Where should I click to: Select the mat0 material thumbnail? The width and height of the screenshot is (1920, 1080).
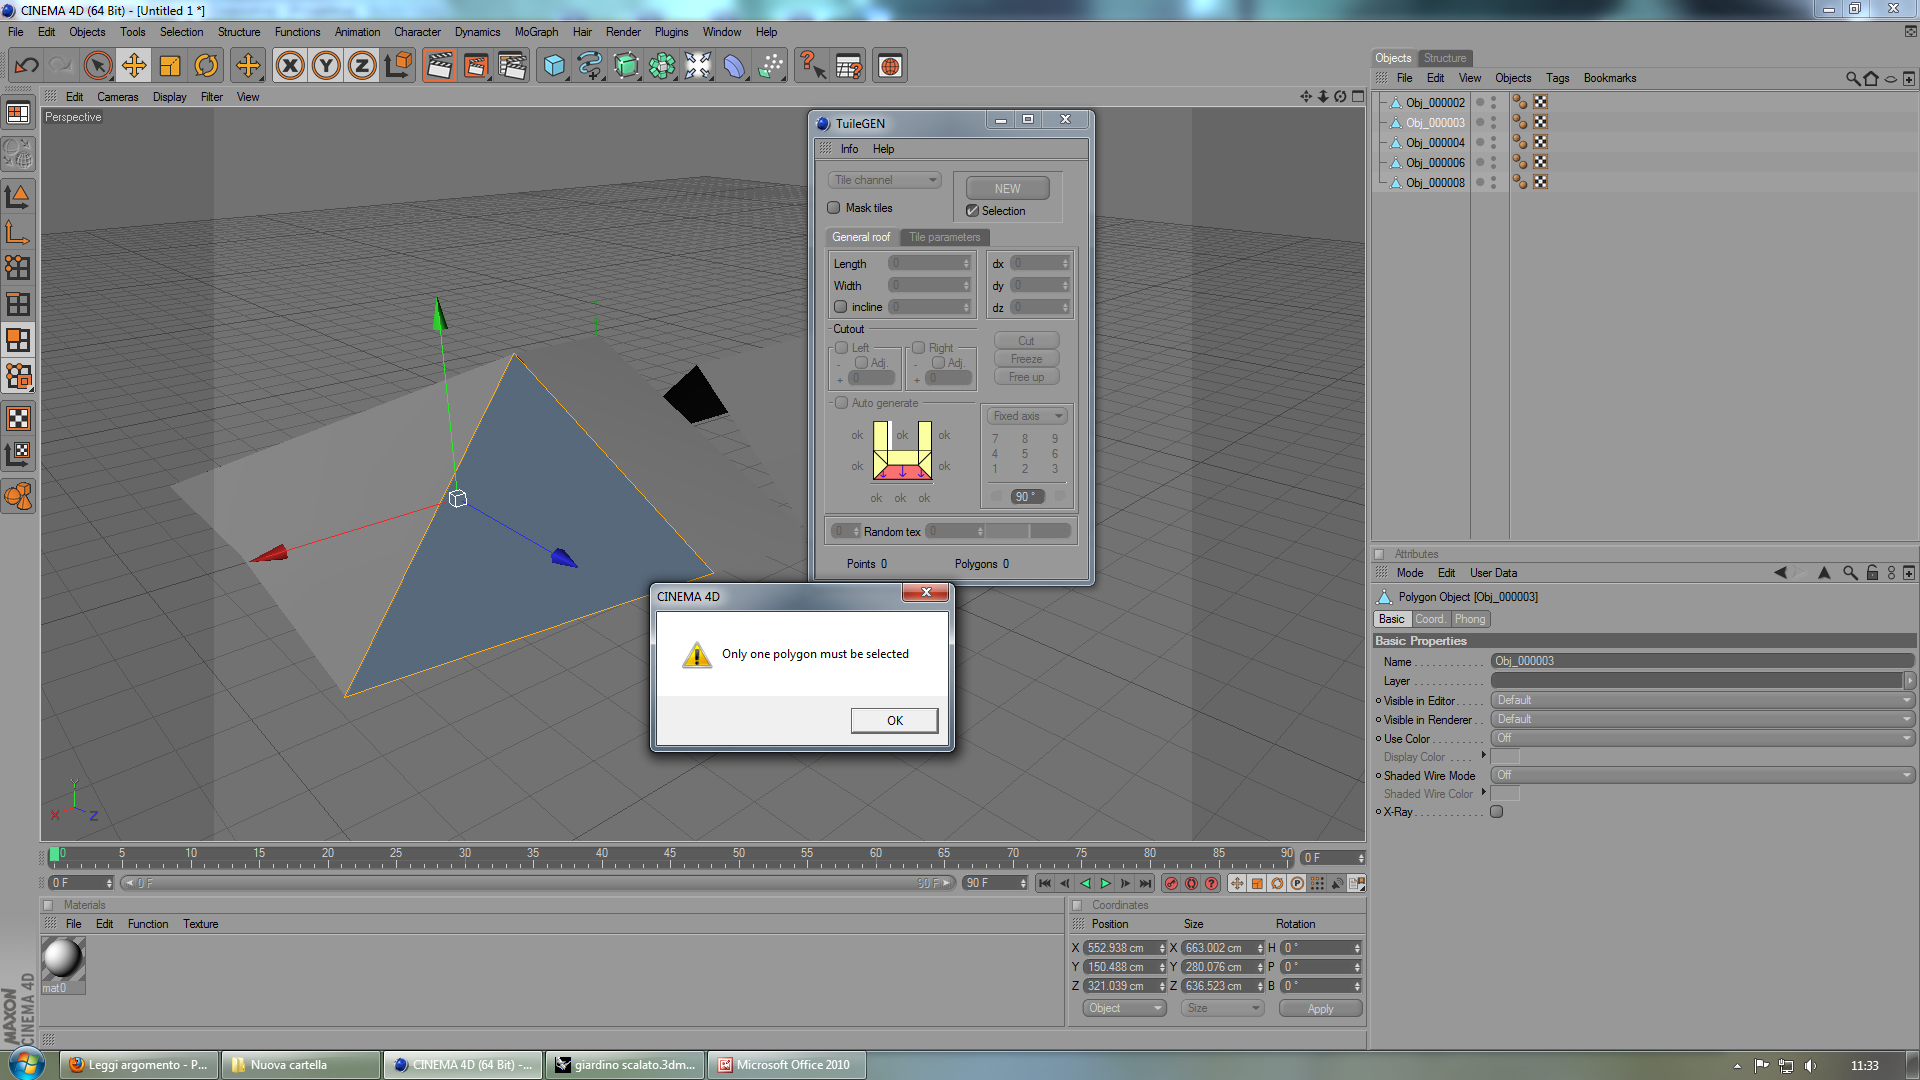tap(63, 959)
